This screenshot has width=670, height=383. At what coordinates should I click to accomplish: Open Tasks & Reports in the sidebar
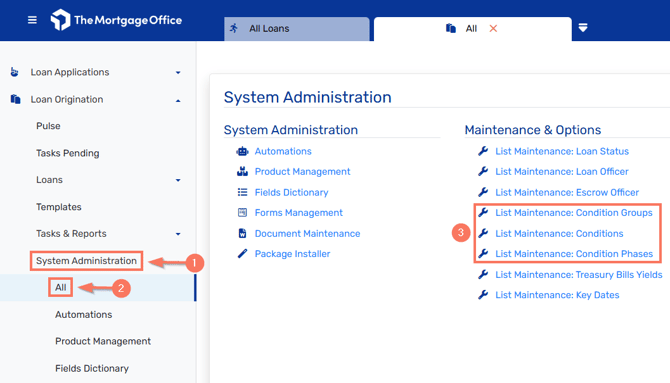click(71, 234)
